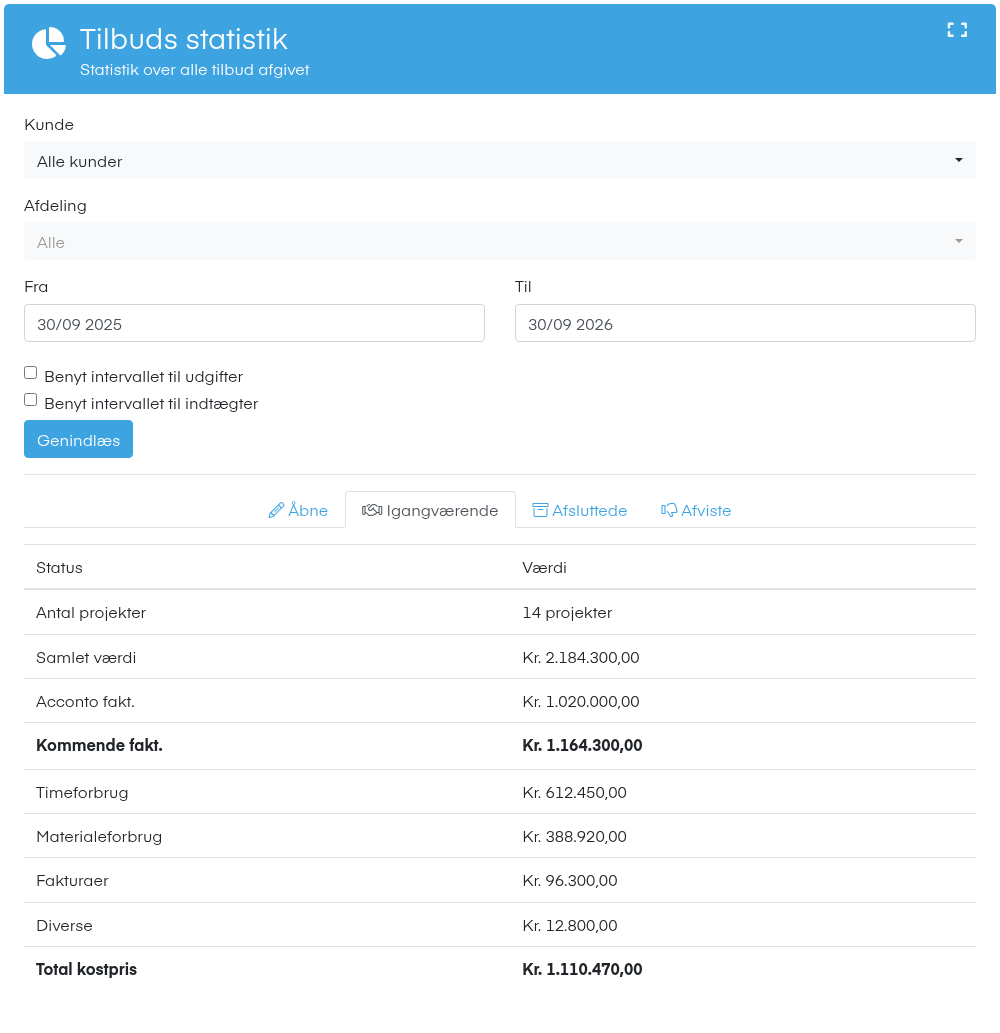Click the Materialeforbrug row label
This screenshot has width=1000, height=1033.
(99, 837)
